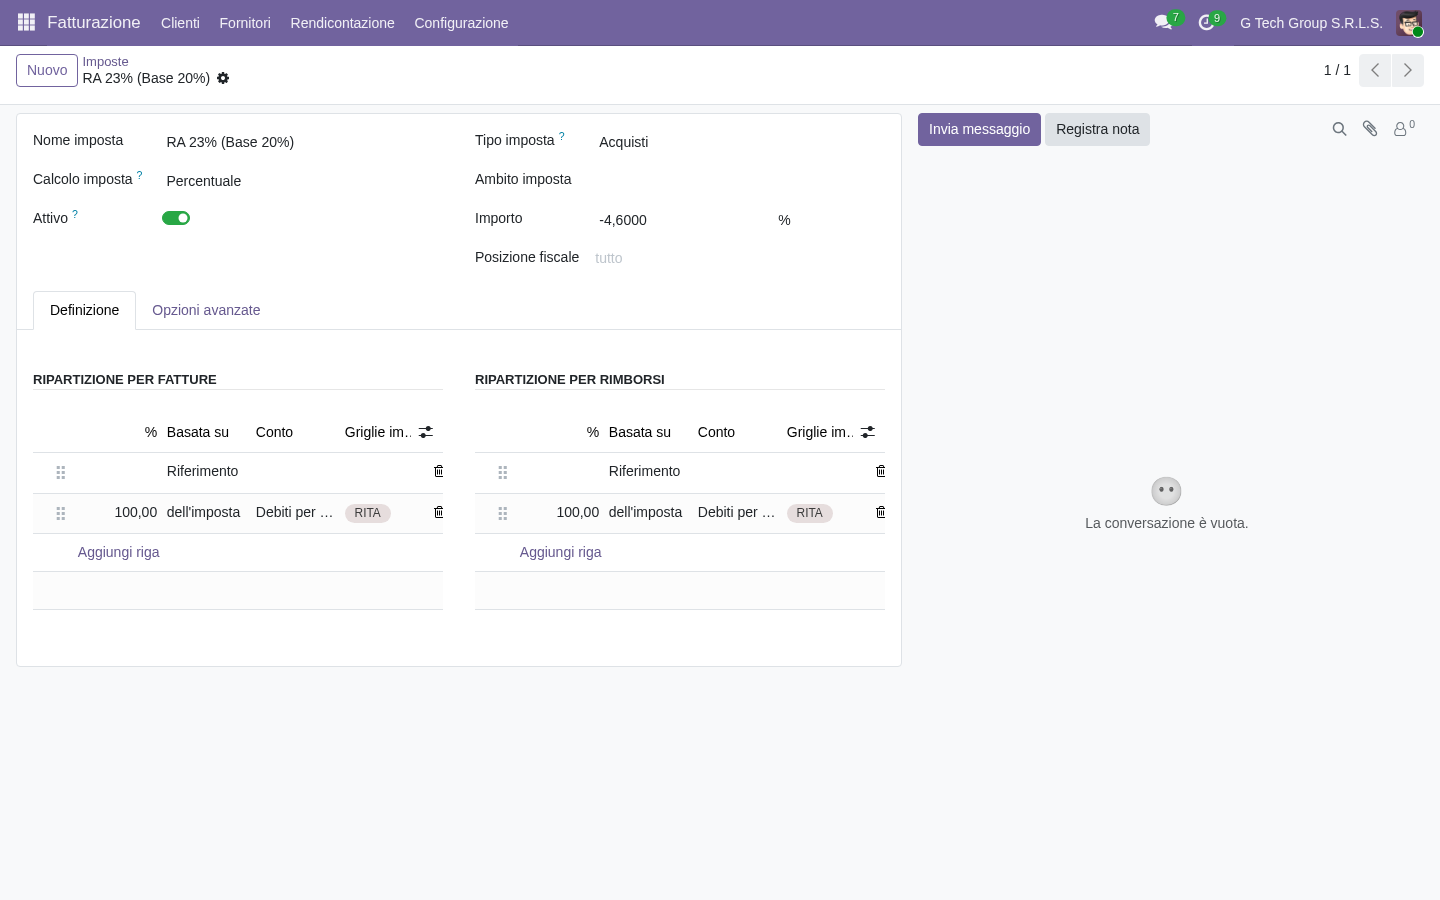Search messages with the magnifier icon in the chatter
The height and width of the screenshot is (900, 1440).
click(1339, 129)
